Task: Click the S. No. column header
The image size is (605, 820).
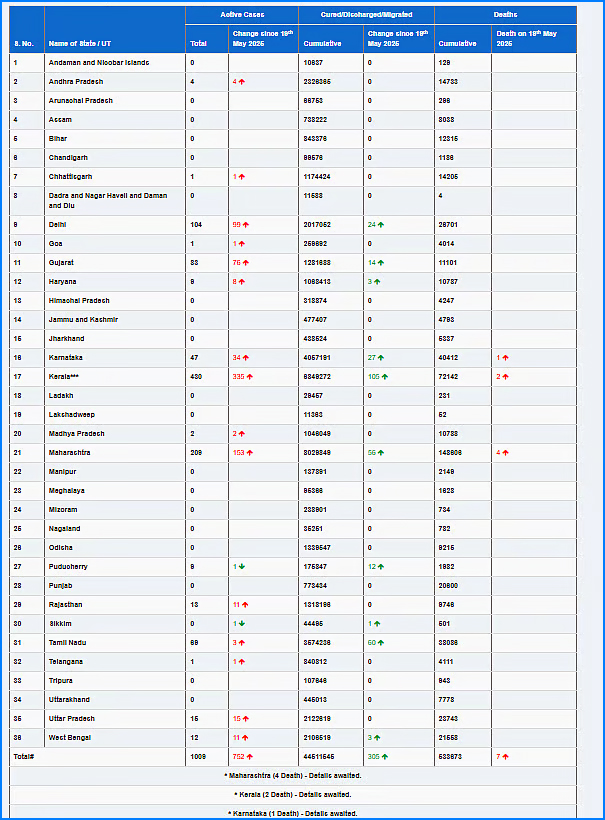Action: tap(24, 44)
